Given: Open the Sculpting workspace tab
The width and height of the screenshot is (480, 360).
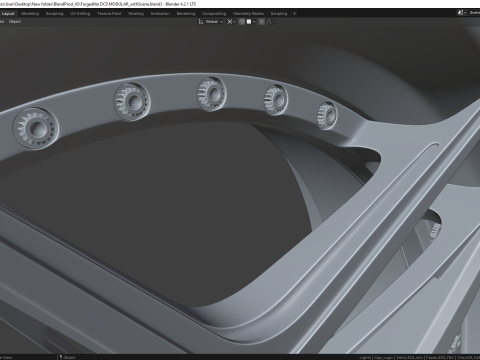Looking at the screenshot, I should [54, 14].
